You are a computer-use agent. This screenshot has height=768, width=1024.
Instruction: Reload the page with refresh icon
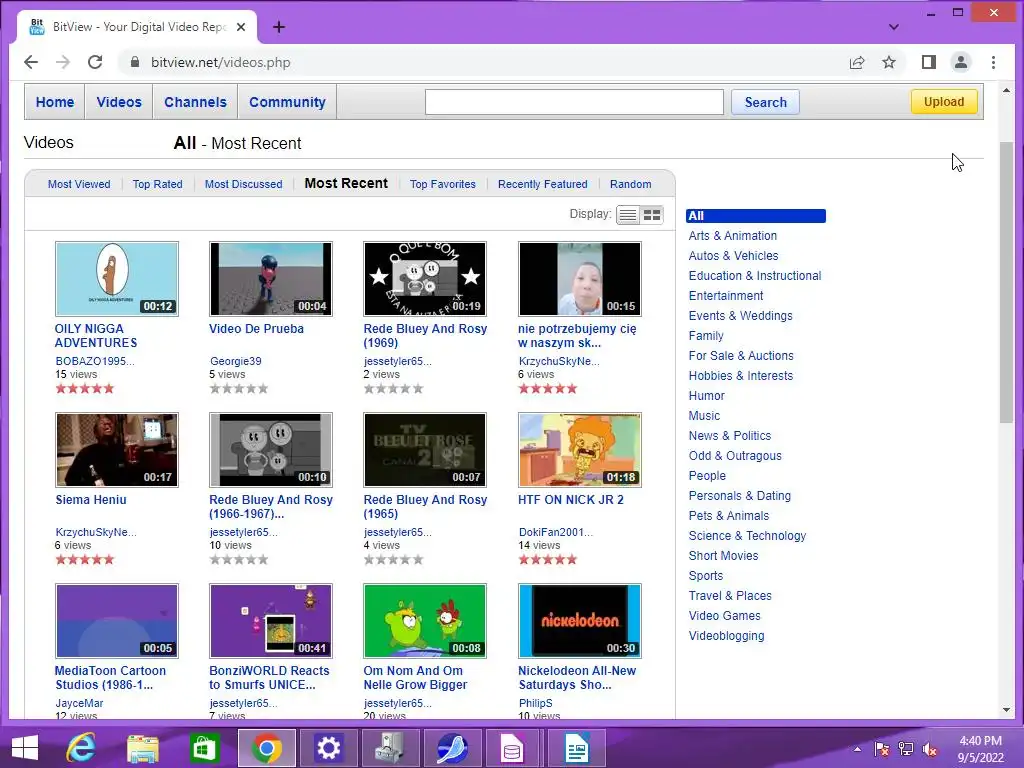tap(95, 62)
